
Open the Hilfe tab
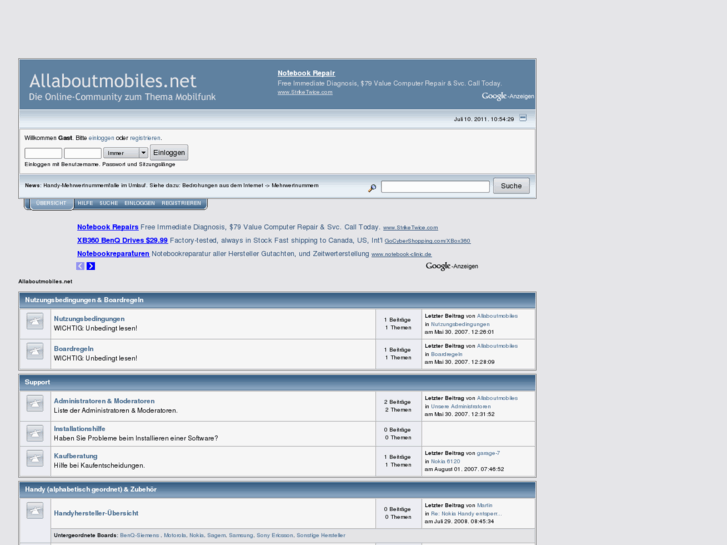click(85, 203)
